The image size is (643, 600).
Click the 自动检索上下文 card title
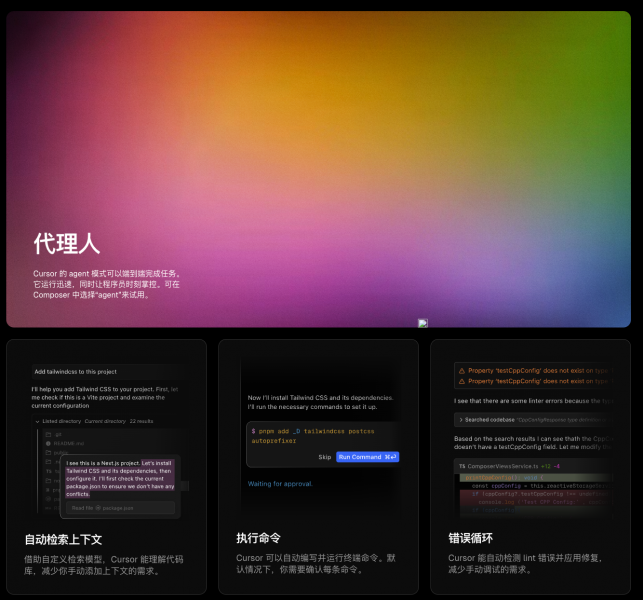(x=63, y=539)
